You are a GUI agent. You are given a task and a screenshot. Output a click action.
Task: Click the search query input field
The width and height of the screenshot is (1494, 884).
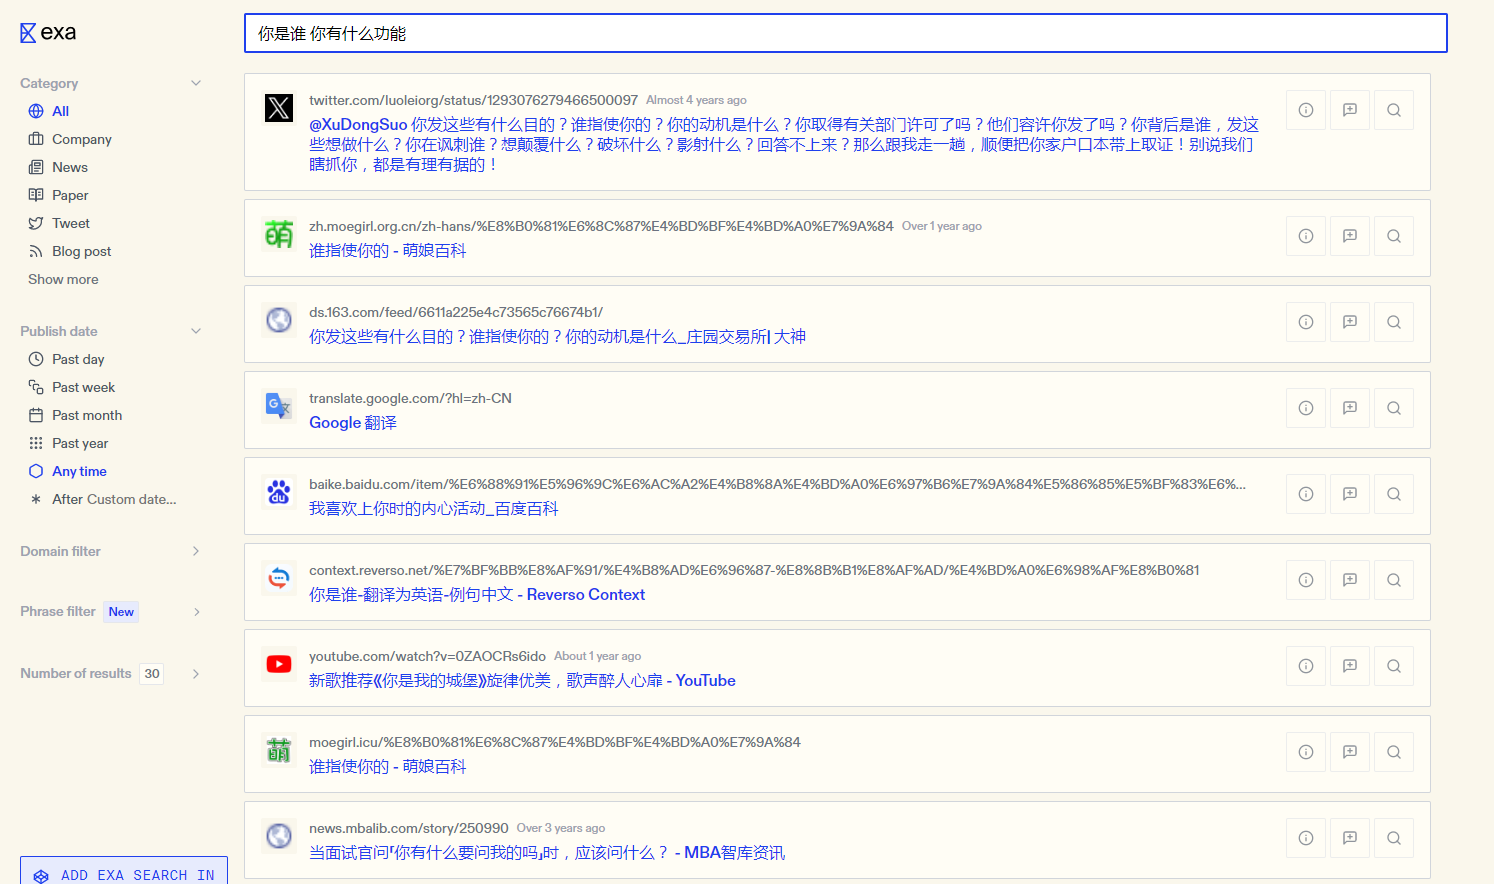(845, 33)
